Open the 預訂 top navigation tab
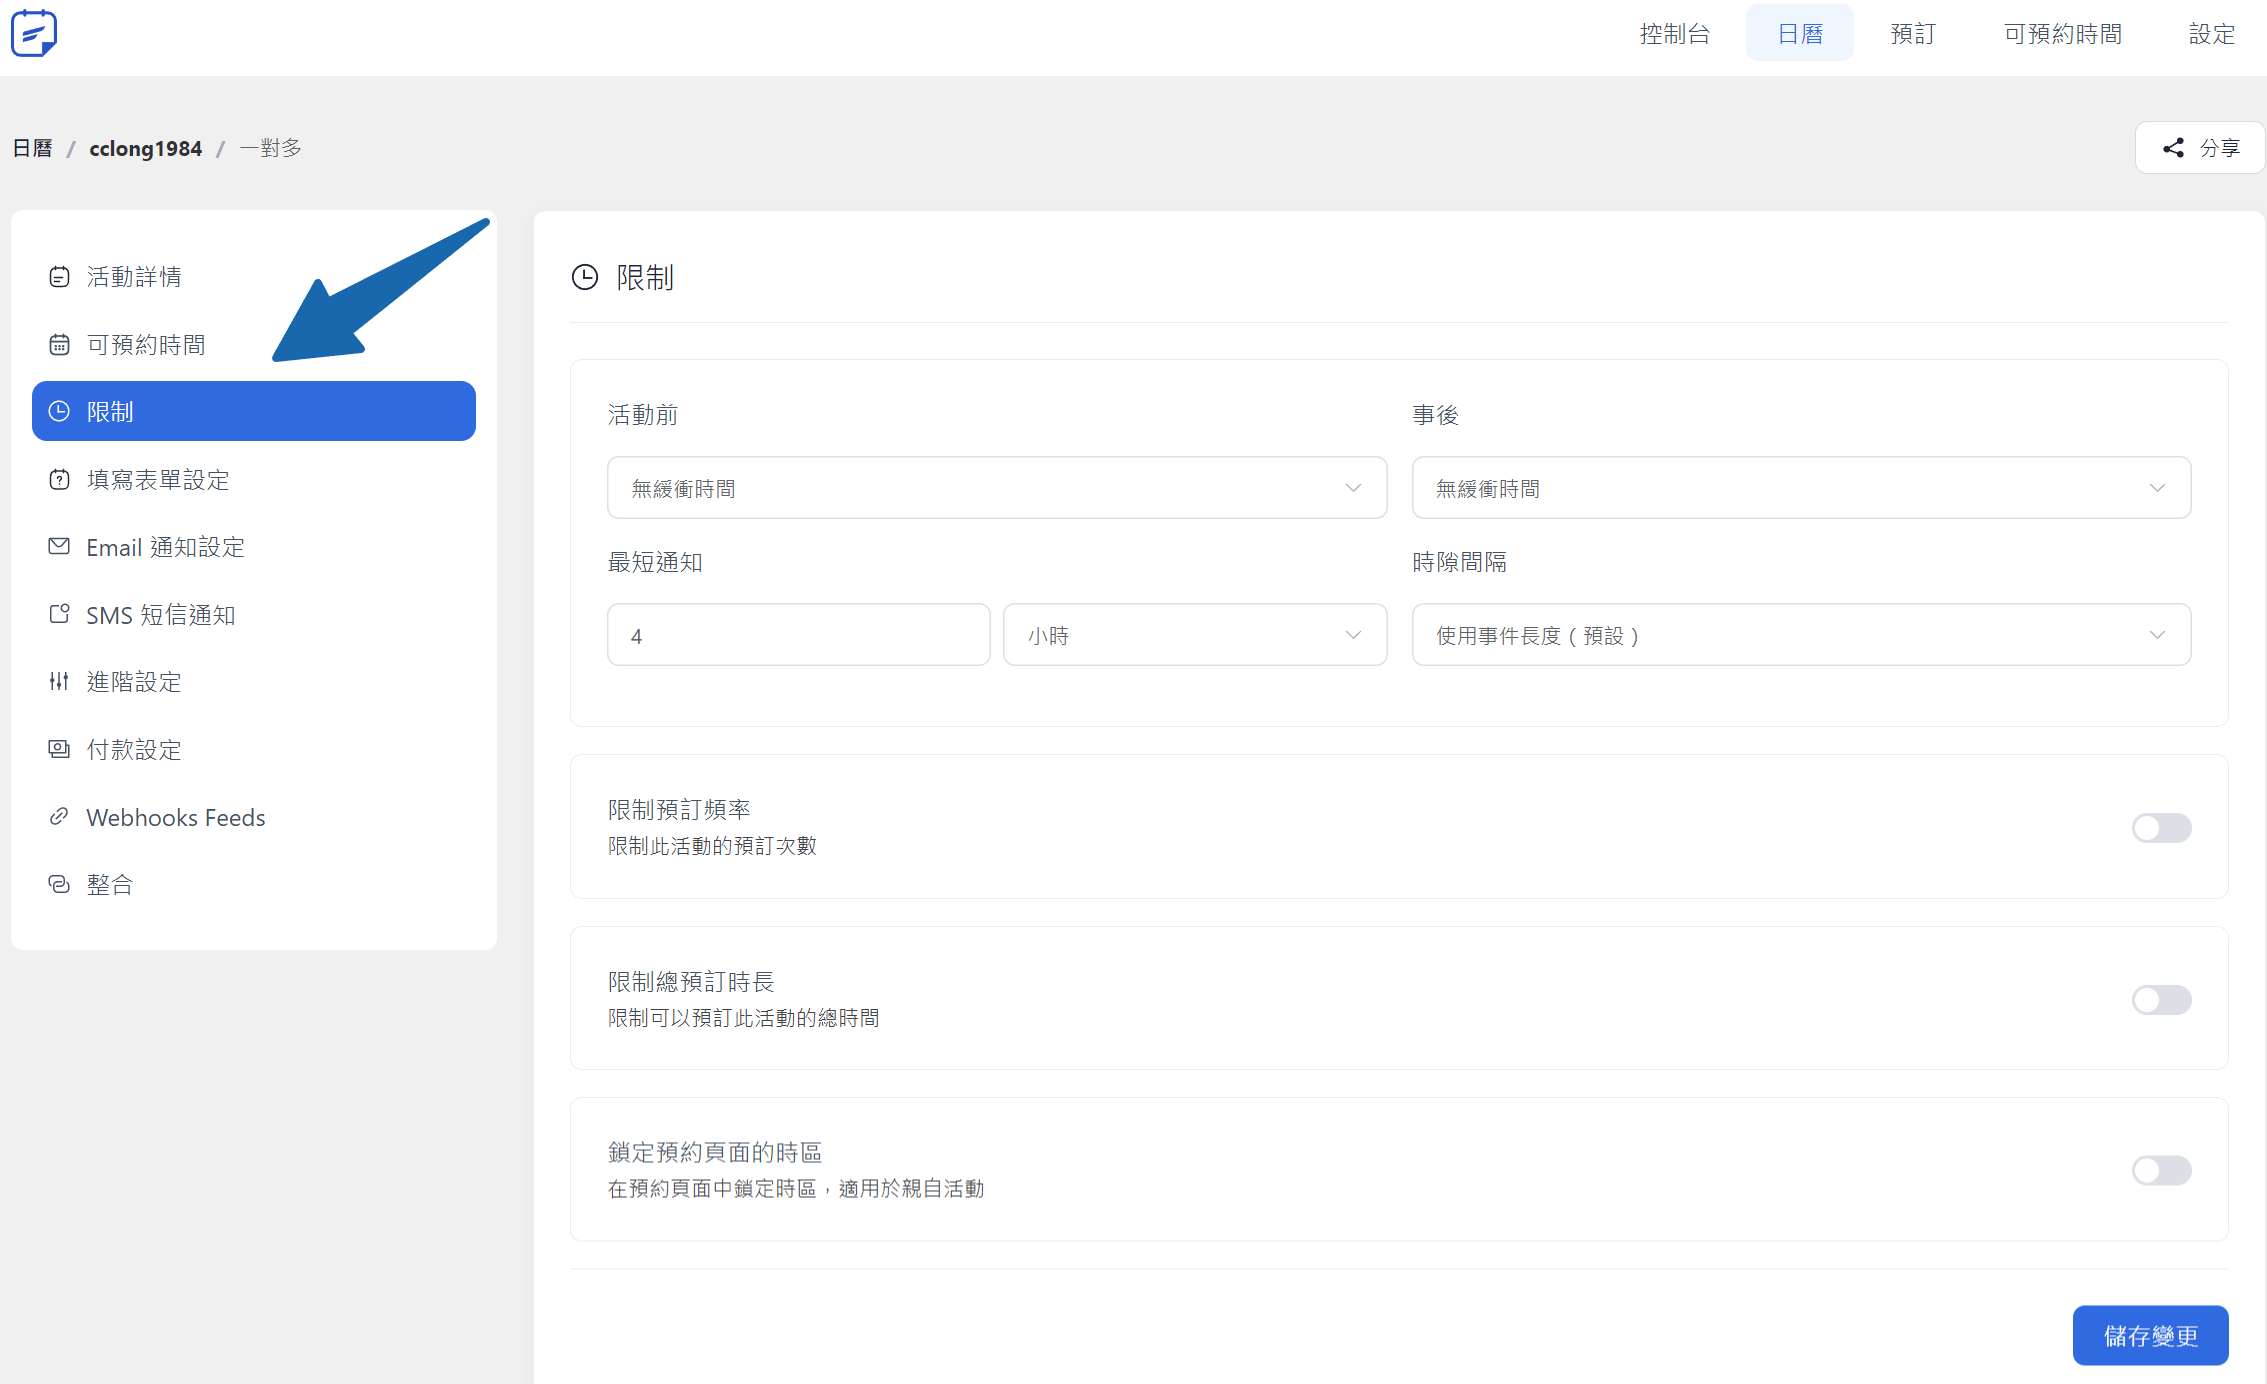 (1912, 34)
